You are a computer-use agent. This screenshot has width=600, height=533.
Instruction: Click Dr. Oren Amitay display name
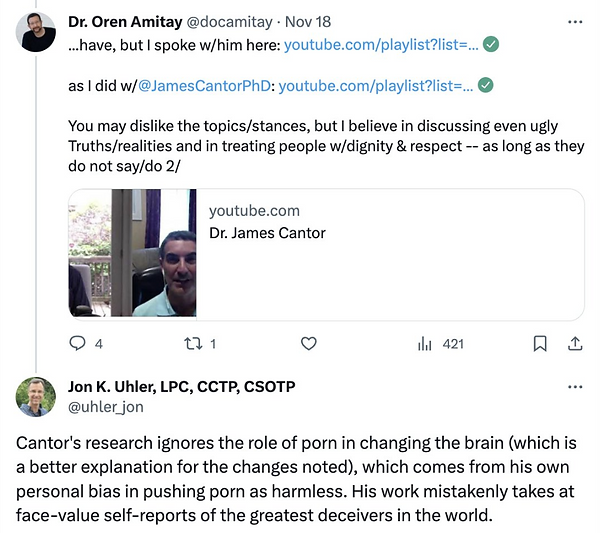point(126,21)
